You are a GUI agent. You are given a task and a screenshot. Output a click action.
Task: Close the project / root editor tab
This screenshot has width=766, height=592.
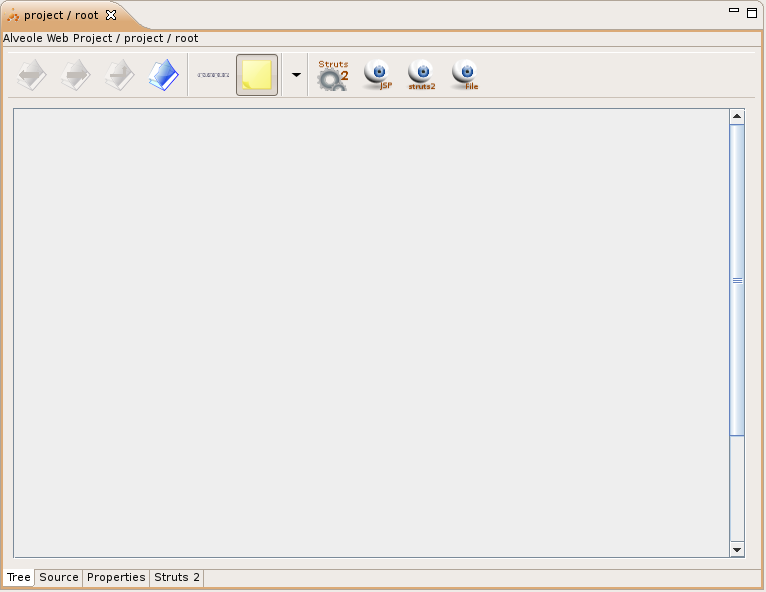click(111, 15)
